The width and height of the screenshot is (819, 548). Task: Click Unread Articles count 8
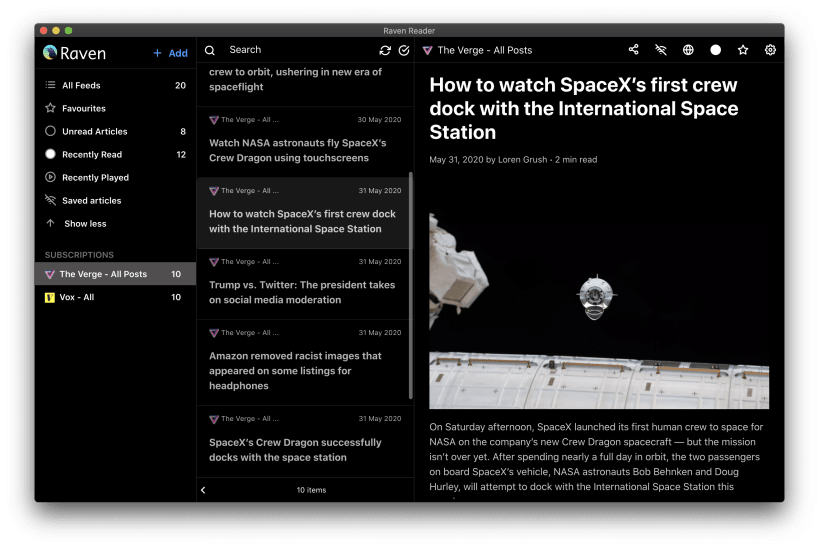point(183,132)
